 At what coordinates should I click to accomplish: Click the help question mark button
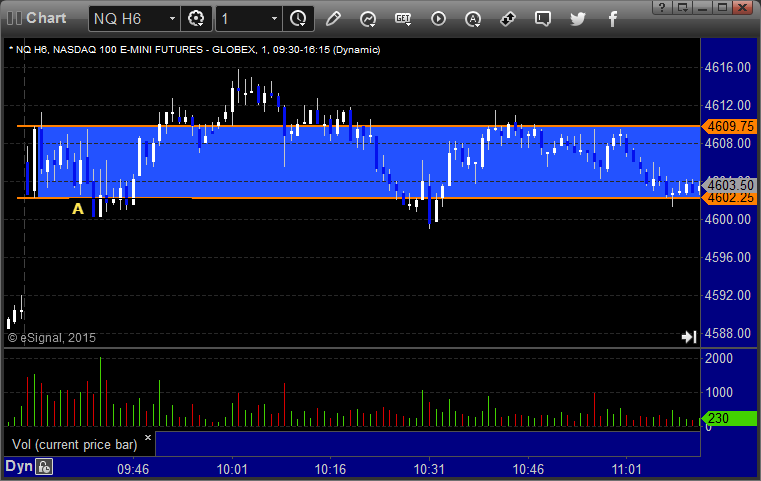pos(662,7)
